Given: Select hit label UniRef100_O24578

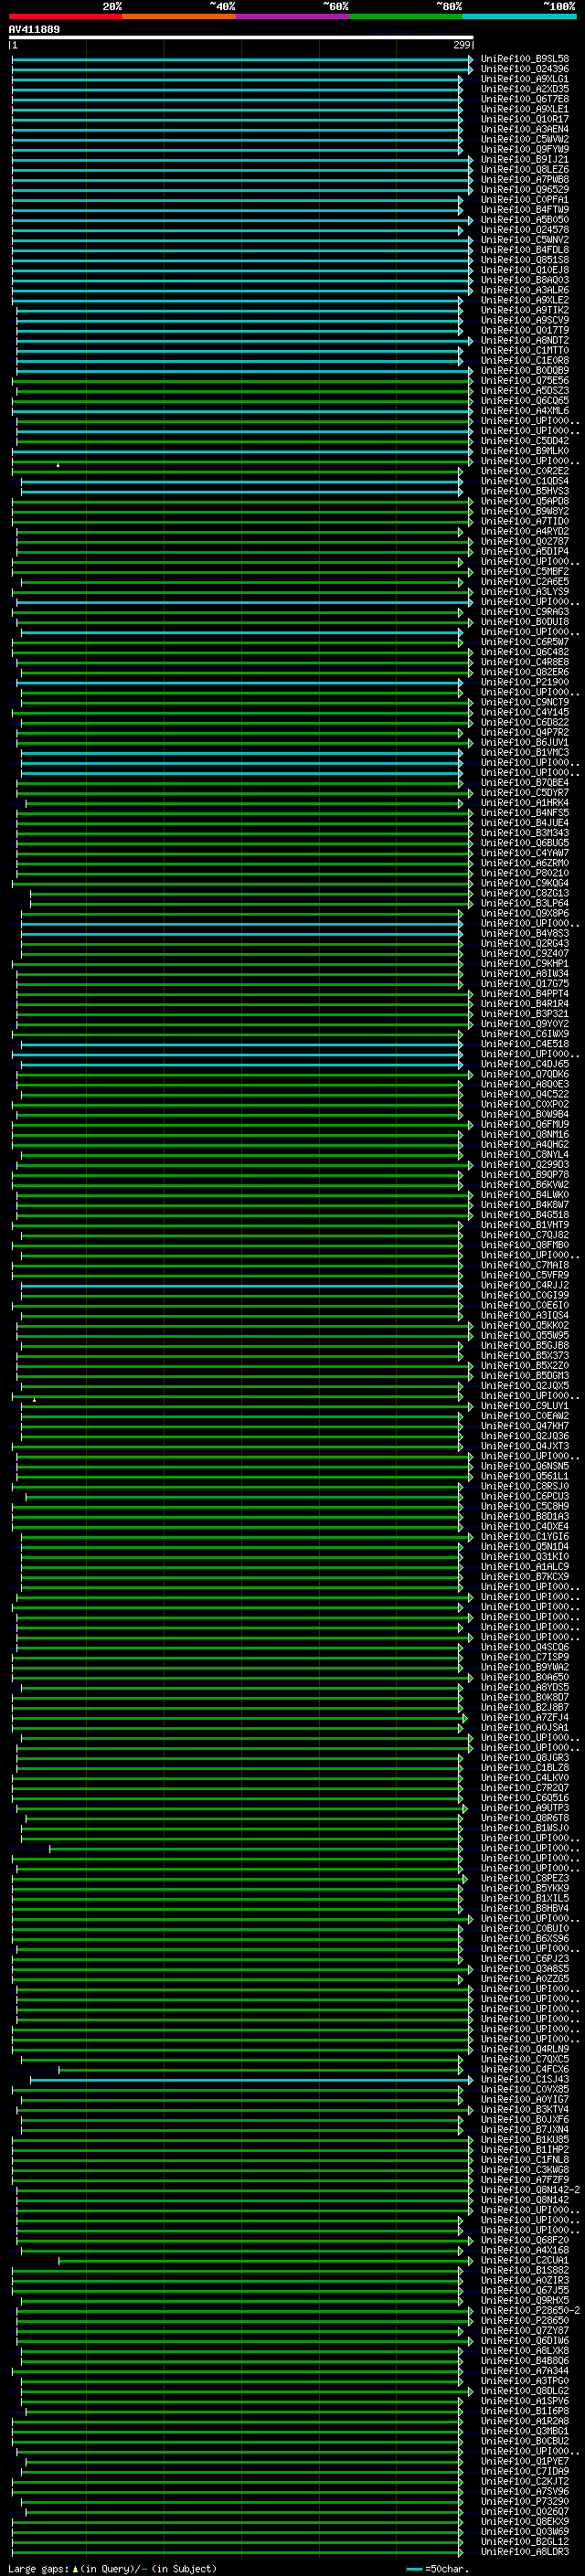Looking at the screenshot, I should coord(525,230).
